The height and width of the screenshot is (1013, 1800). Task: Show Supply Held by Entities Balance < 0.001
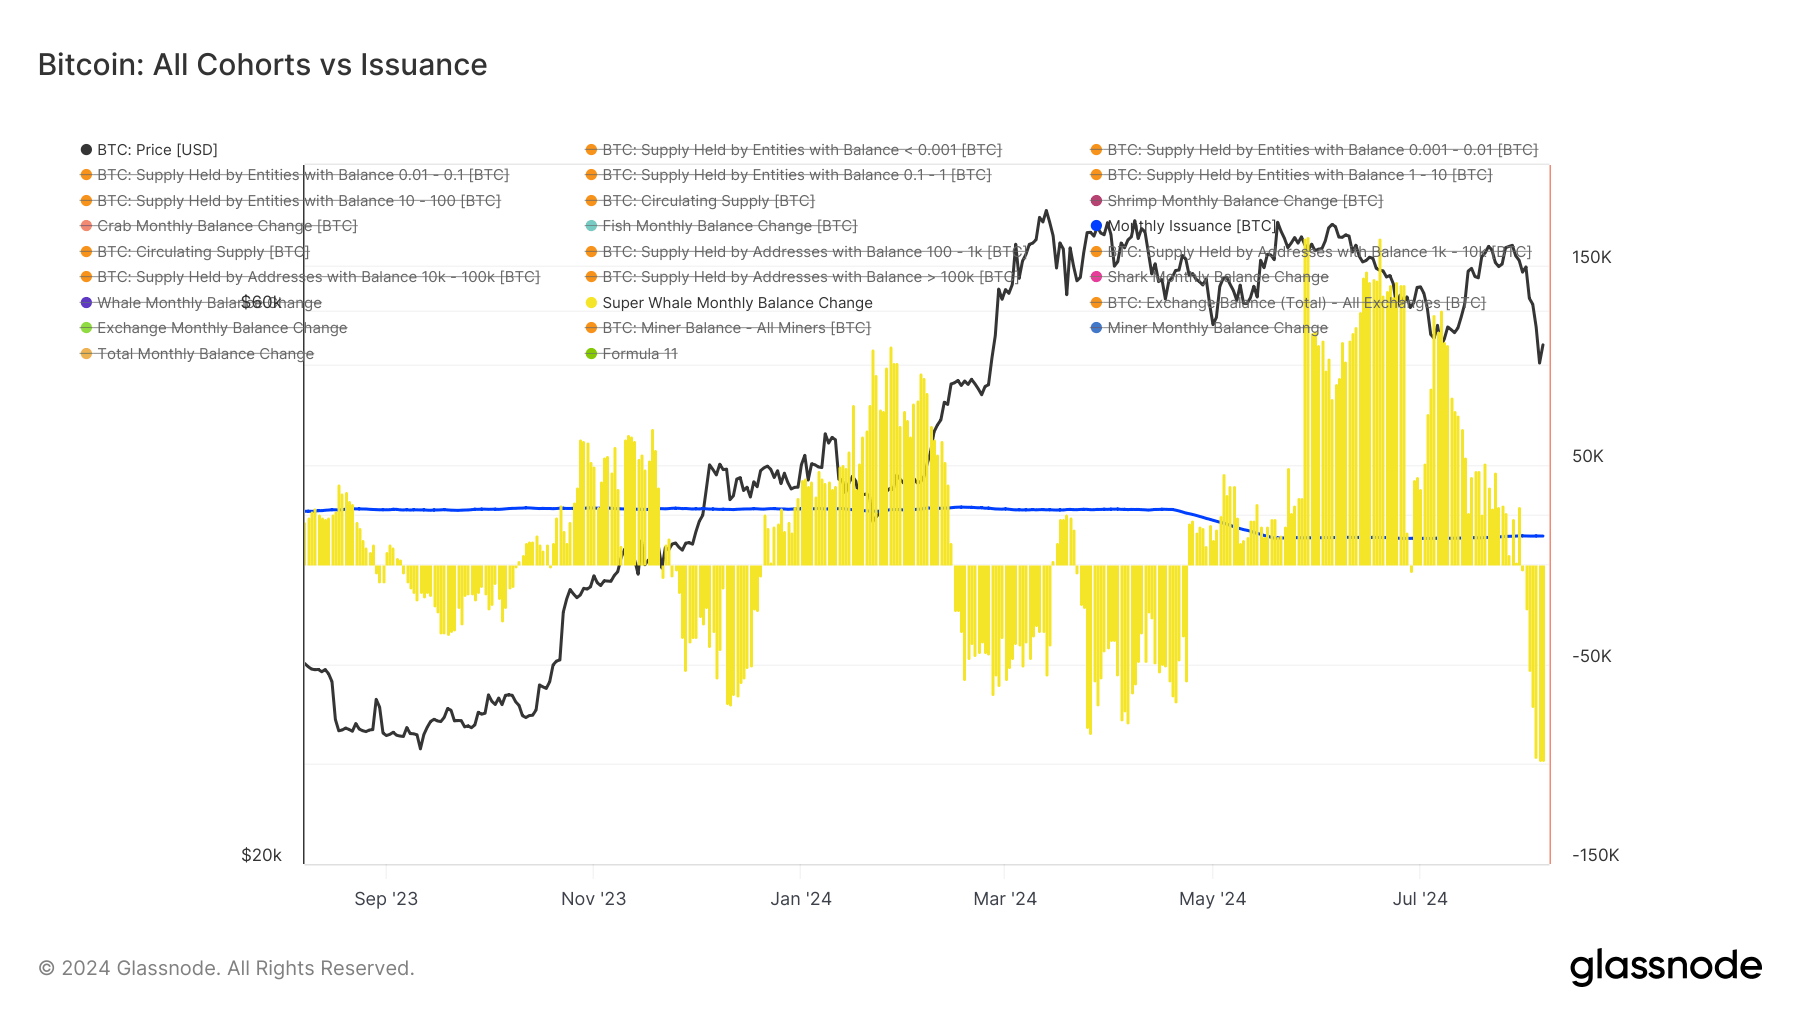[793, 150]
